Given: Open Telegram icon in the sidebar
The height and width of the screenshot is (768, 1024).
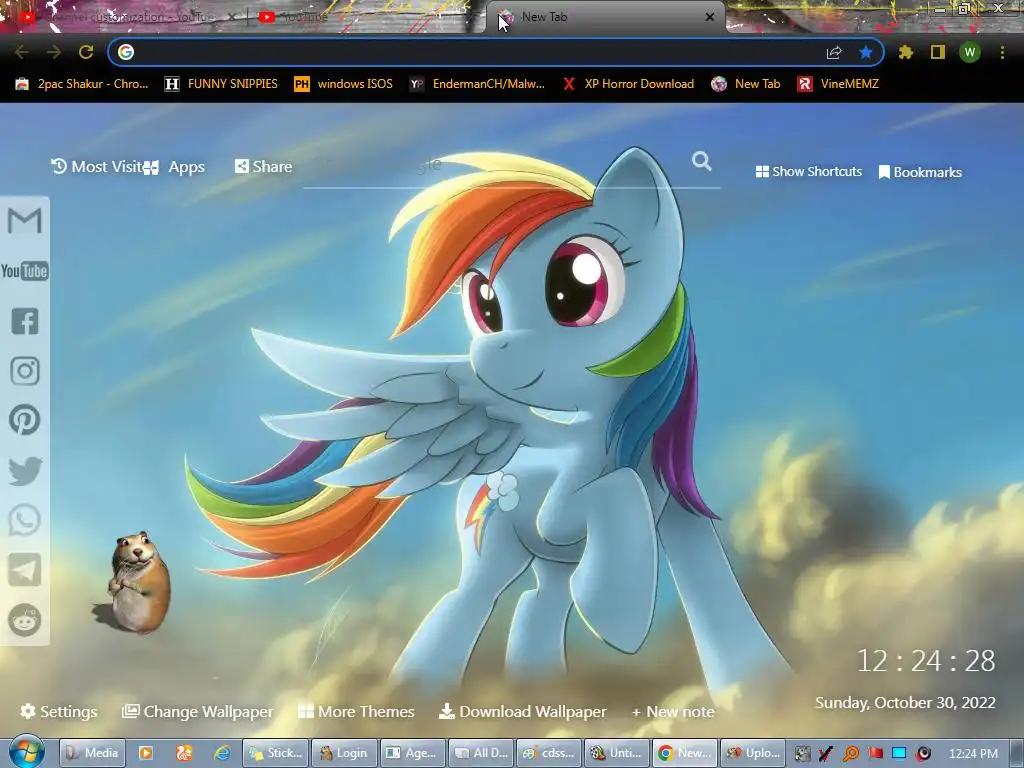Looking at the screenshot, I should pos(25,570).
